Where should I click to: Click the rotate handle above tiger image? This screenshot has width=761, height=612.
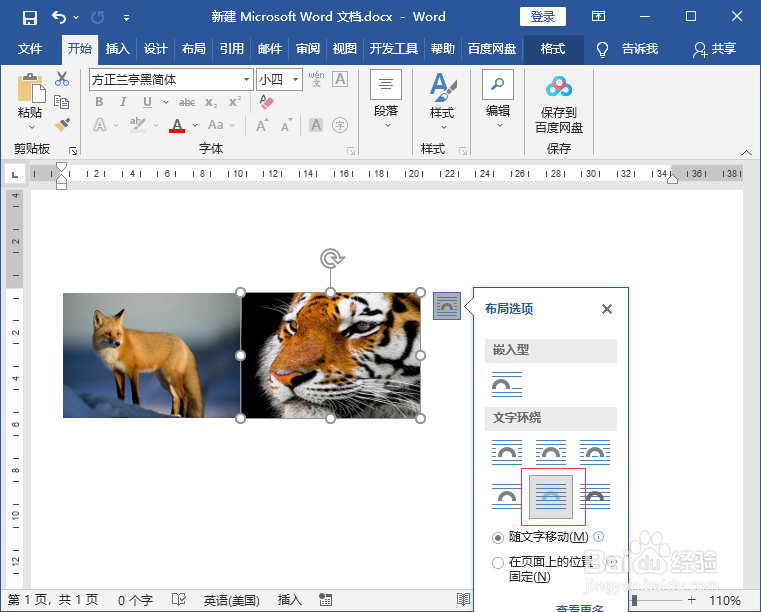(331, 259)
